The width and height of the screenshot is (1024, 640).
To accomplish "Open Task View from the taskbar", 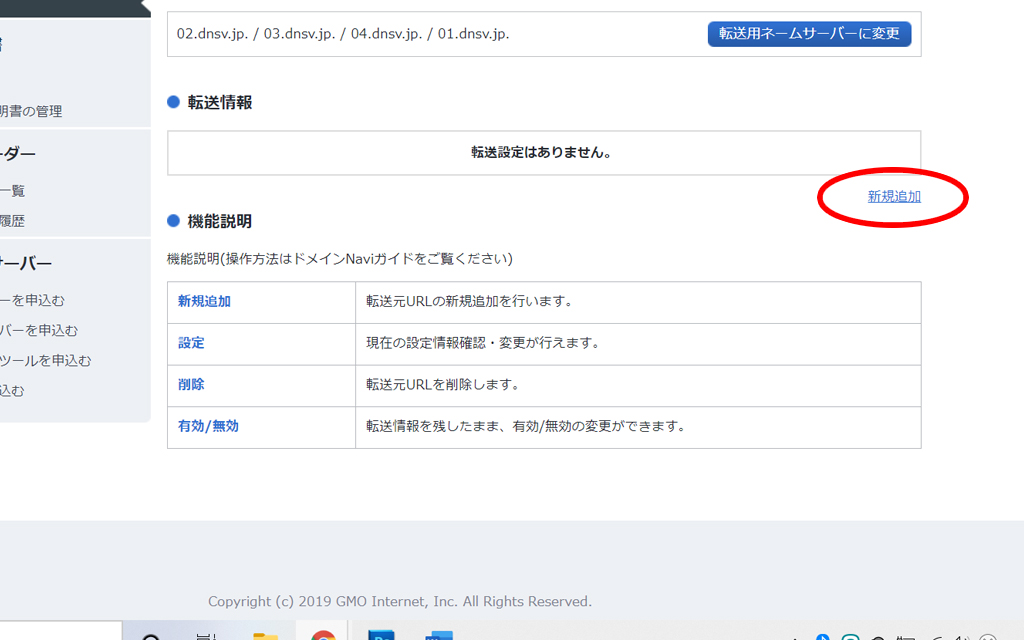I will [204, 635].
